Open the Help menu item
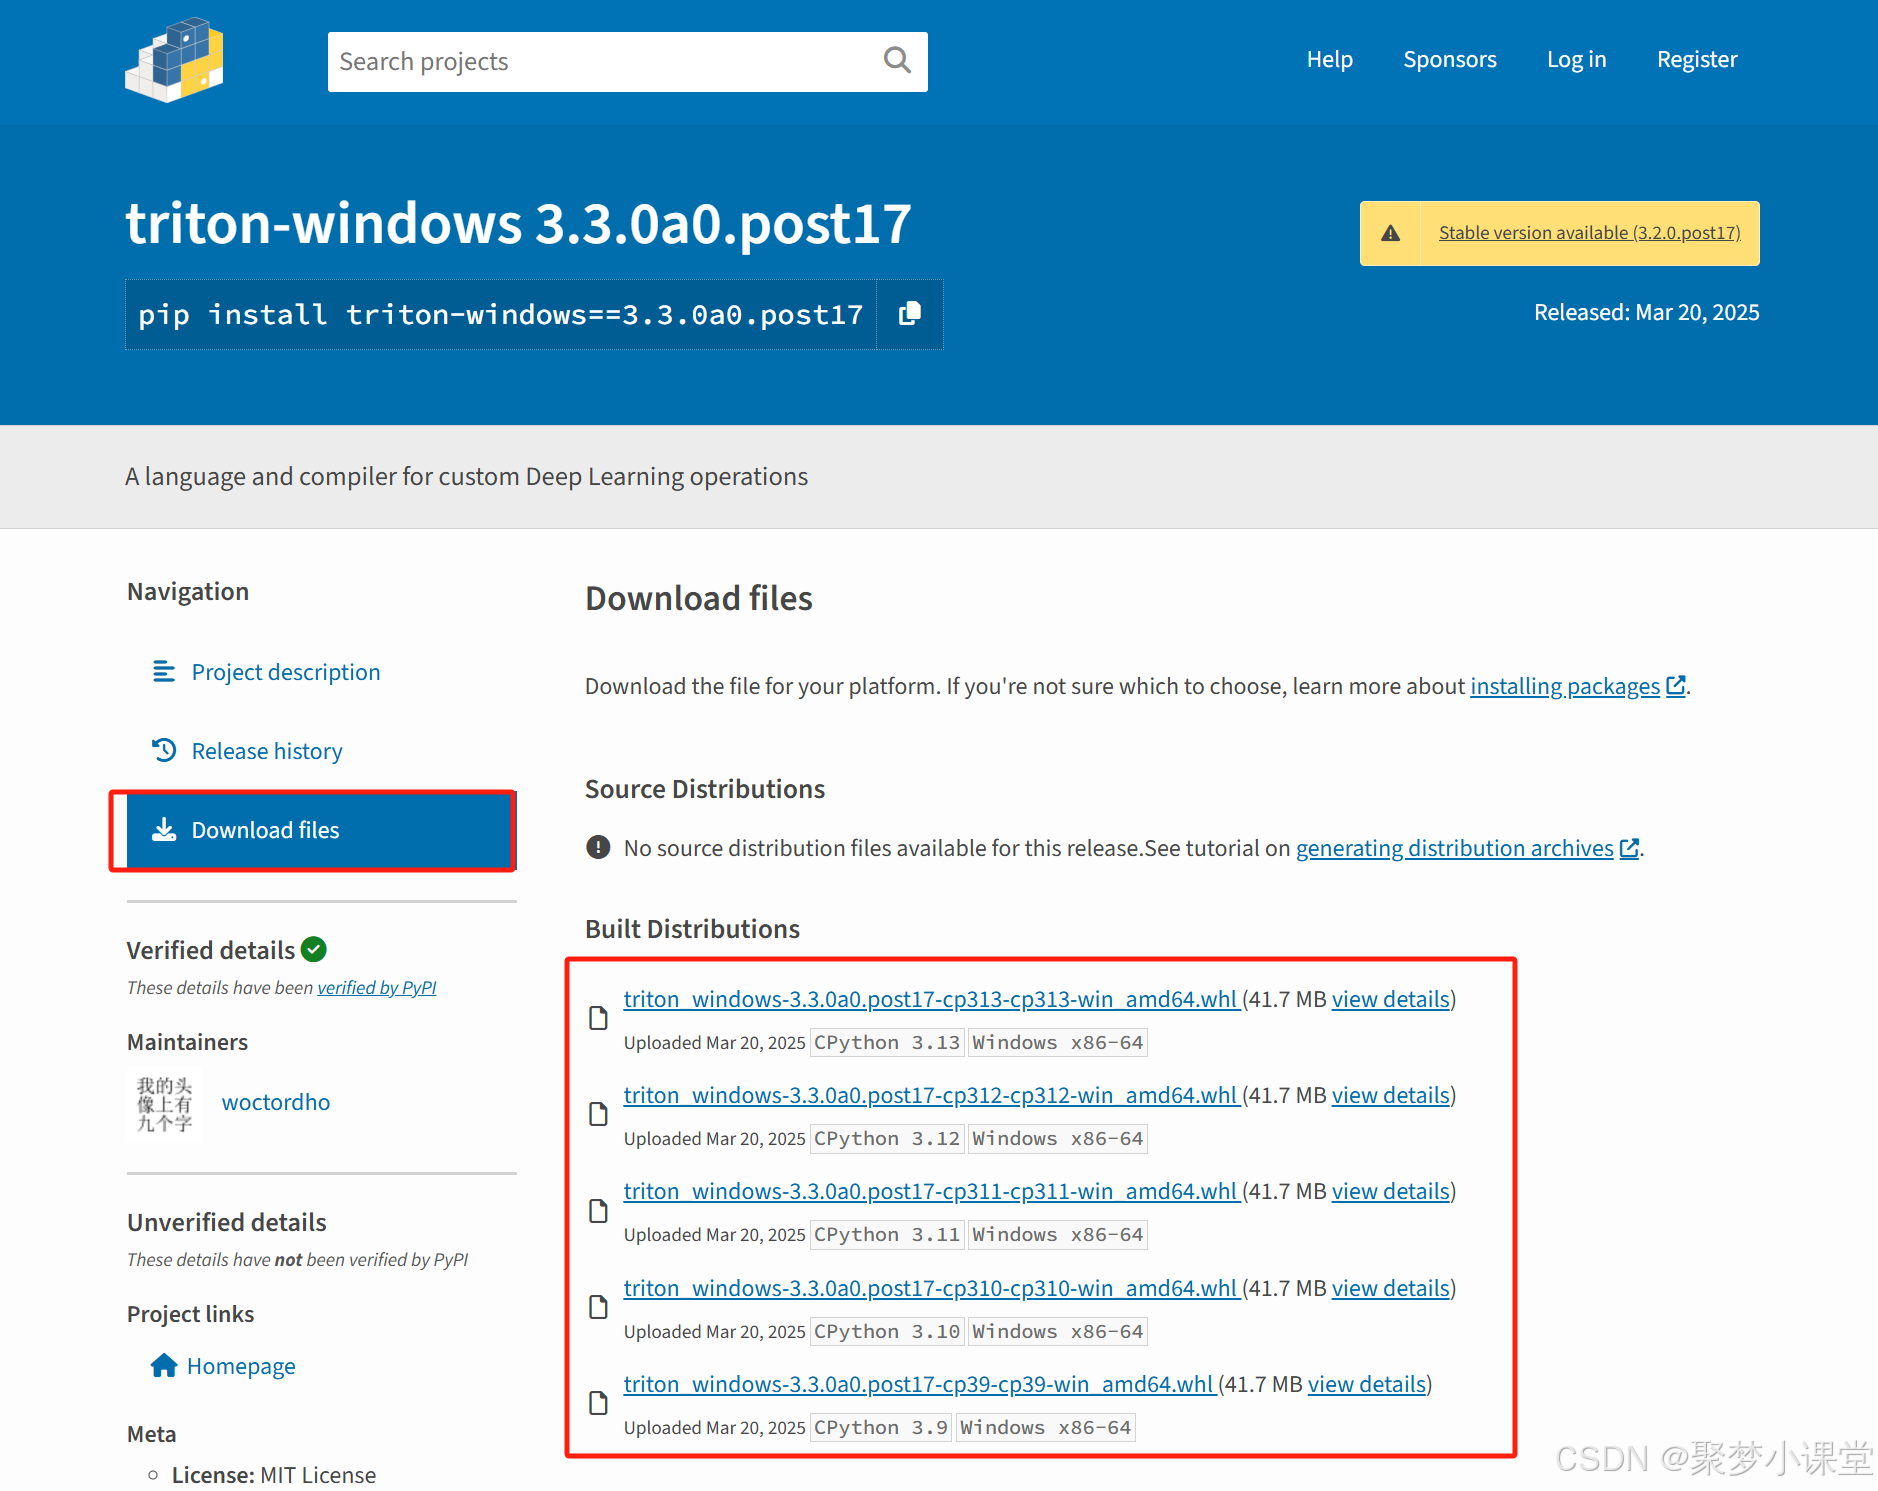This screenshot has height=1491, width=1878. 1329,59
